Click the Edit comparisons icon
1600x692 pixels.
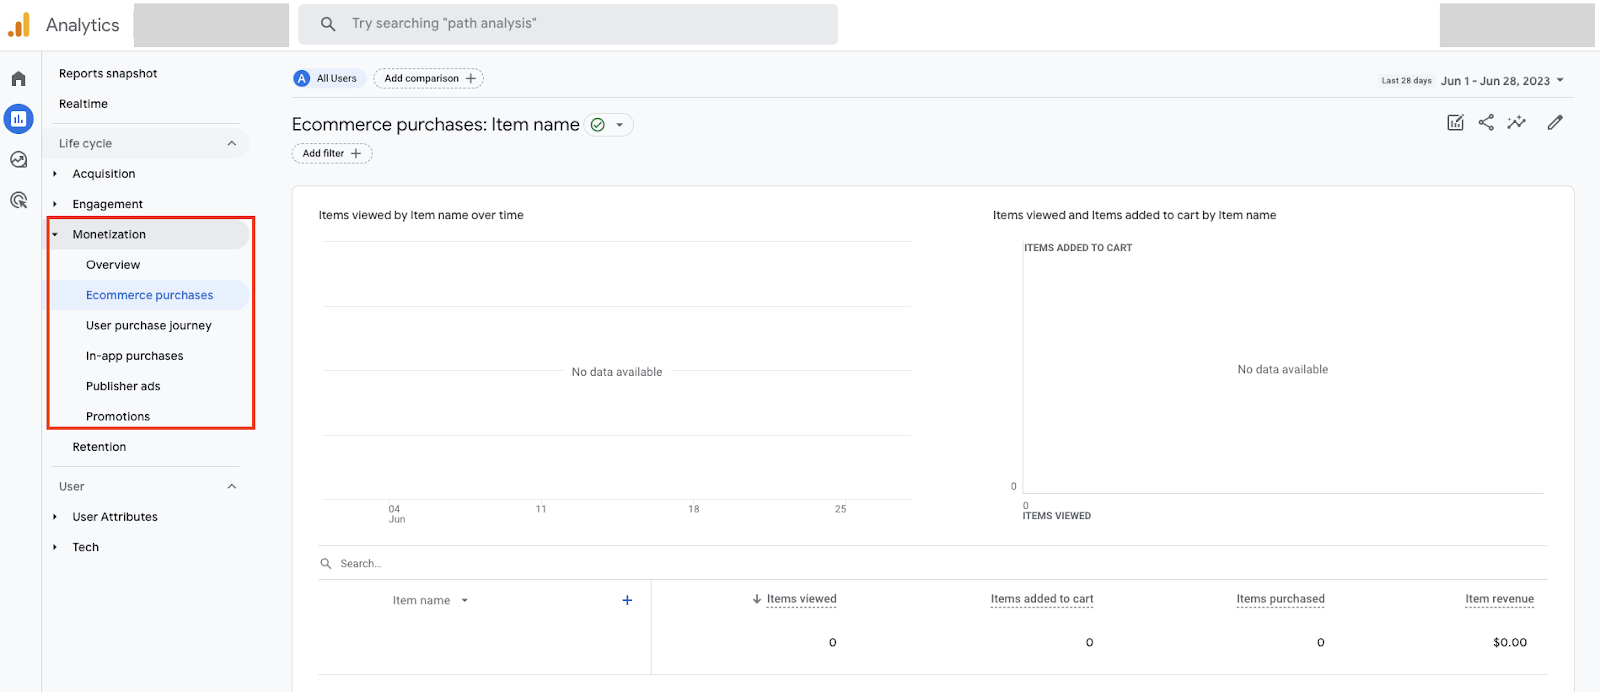coord(1455,123)
